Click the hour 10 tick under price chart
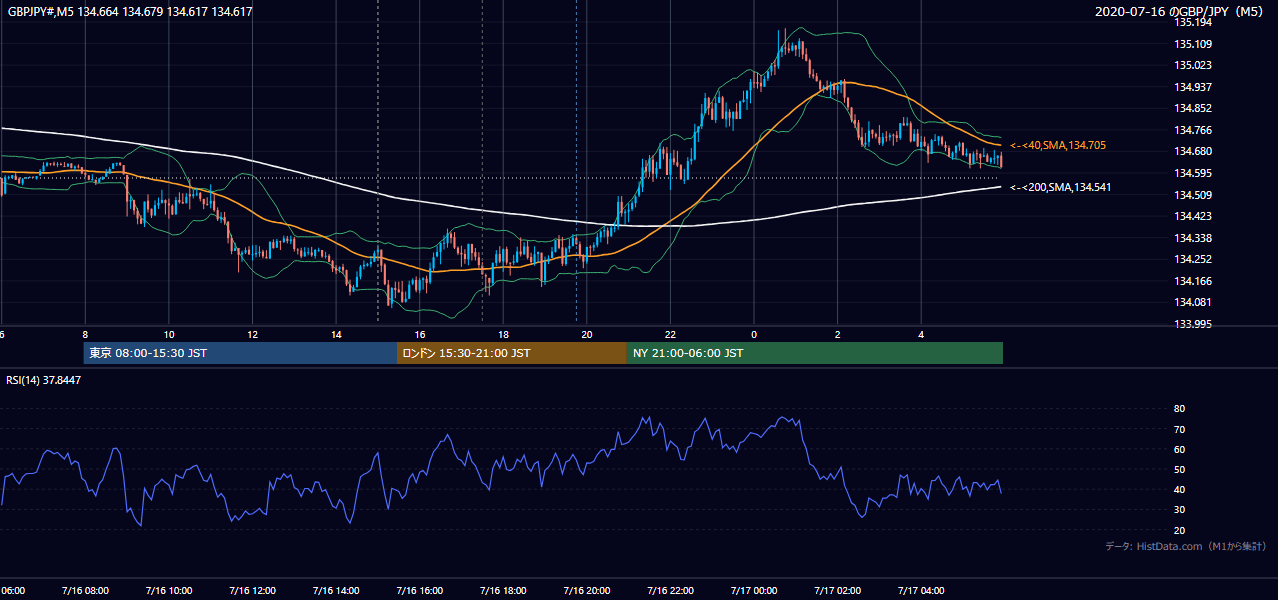 coord(169,335)
